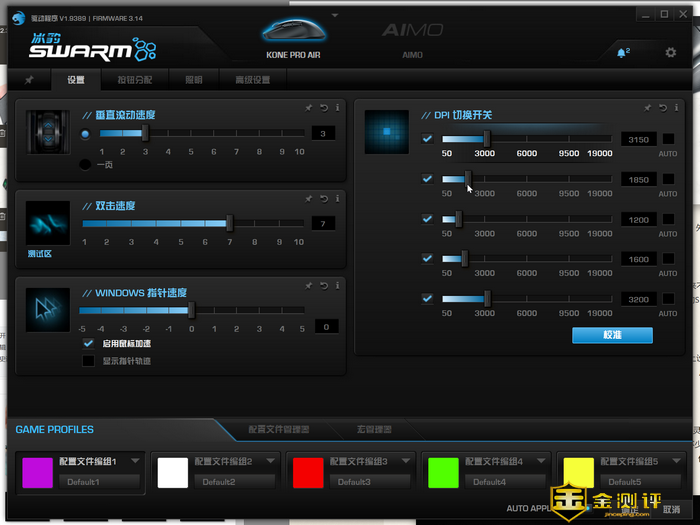
Task: Disable the 3150 DPI level checkbox
Action: (x=428, y=139)
